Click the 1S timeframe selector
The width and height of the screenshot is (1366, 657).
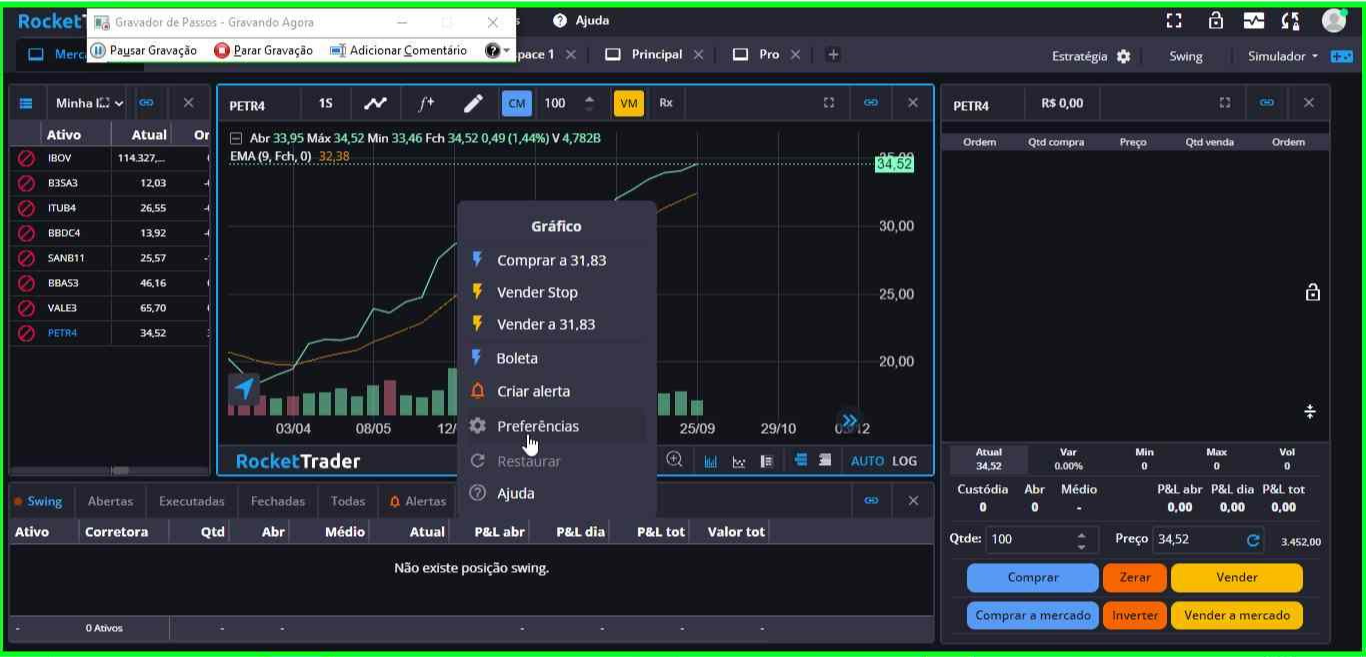click(326, 103)
